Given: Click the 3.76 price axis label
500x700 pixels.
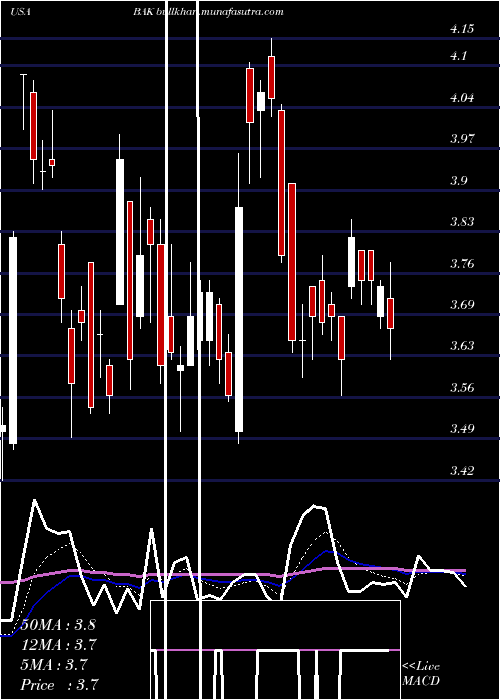Looking at the screenshot, I should 462,264.
